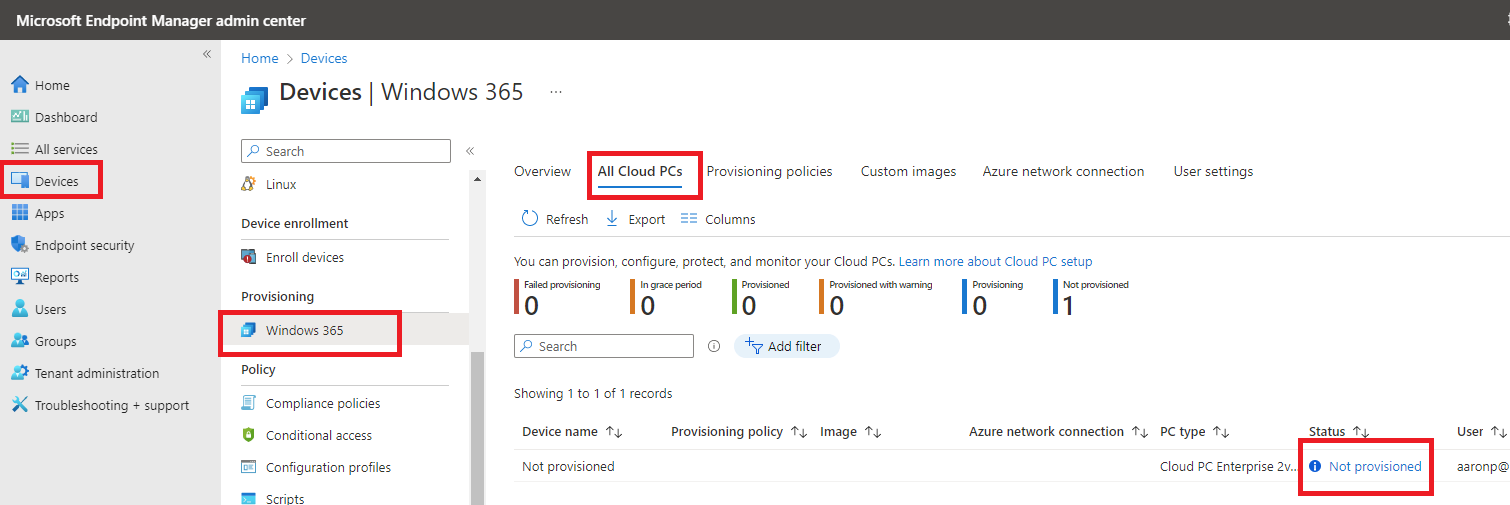The height and width of the screenshot is (505, 1510).
Task: Click the Provisioning count tile
Action: point(992,298)
